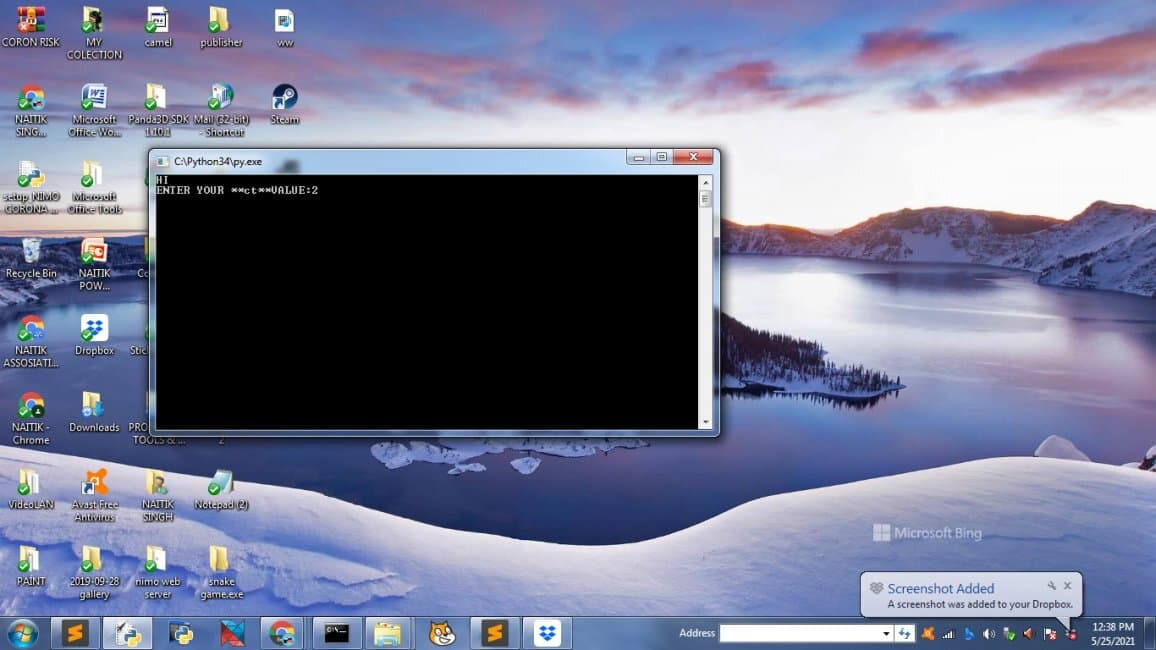Open the MY COLECTION desktop folder
1156x650 pixels.
pyautogui.click(x=94, y=32)
